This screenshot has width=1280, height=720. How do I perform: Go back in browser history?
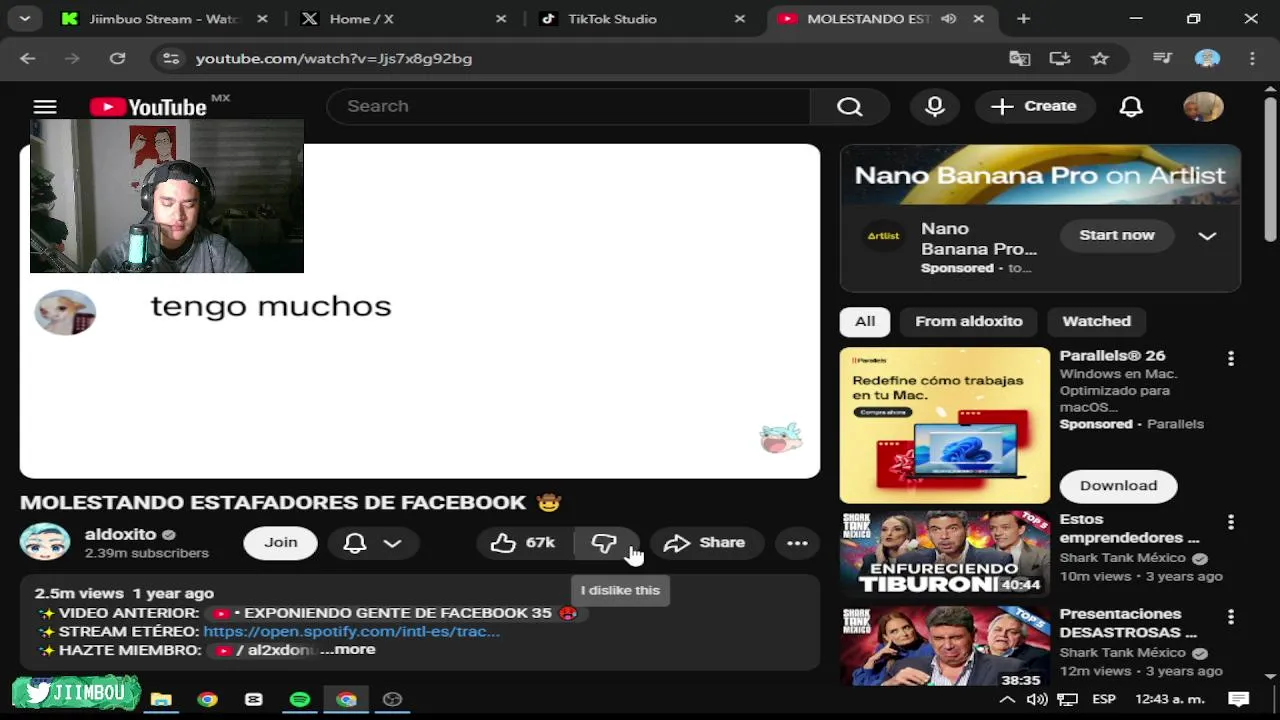[x=27, y=58]
